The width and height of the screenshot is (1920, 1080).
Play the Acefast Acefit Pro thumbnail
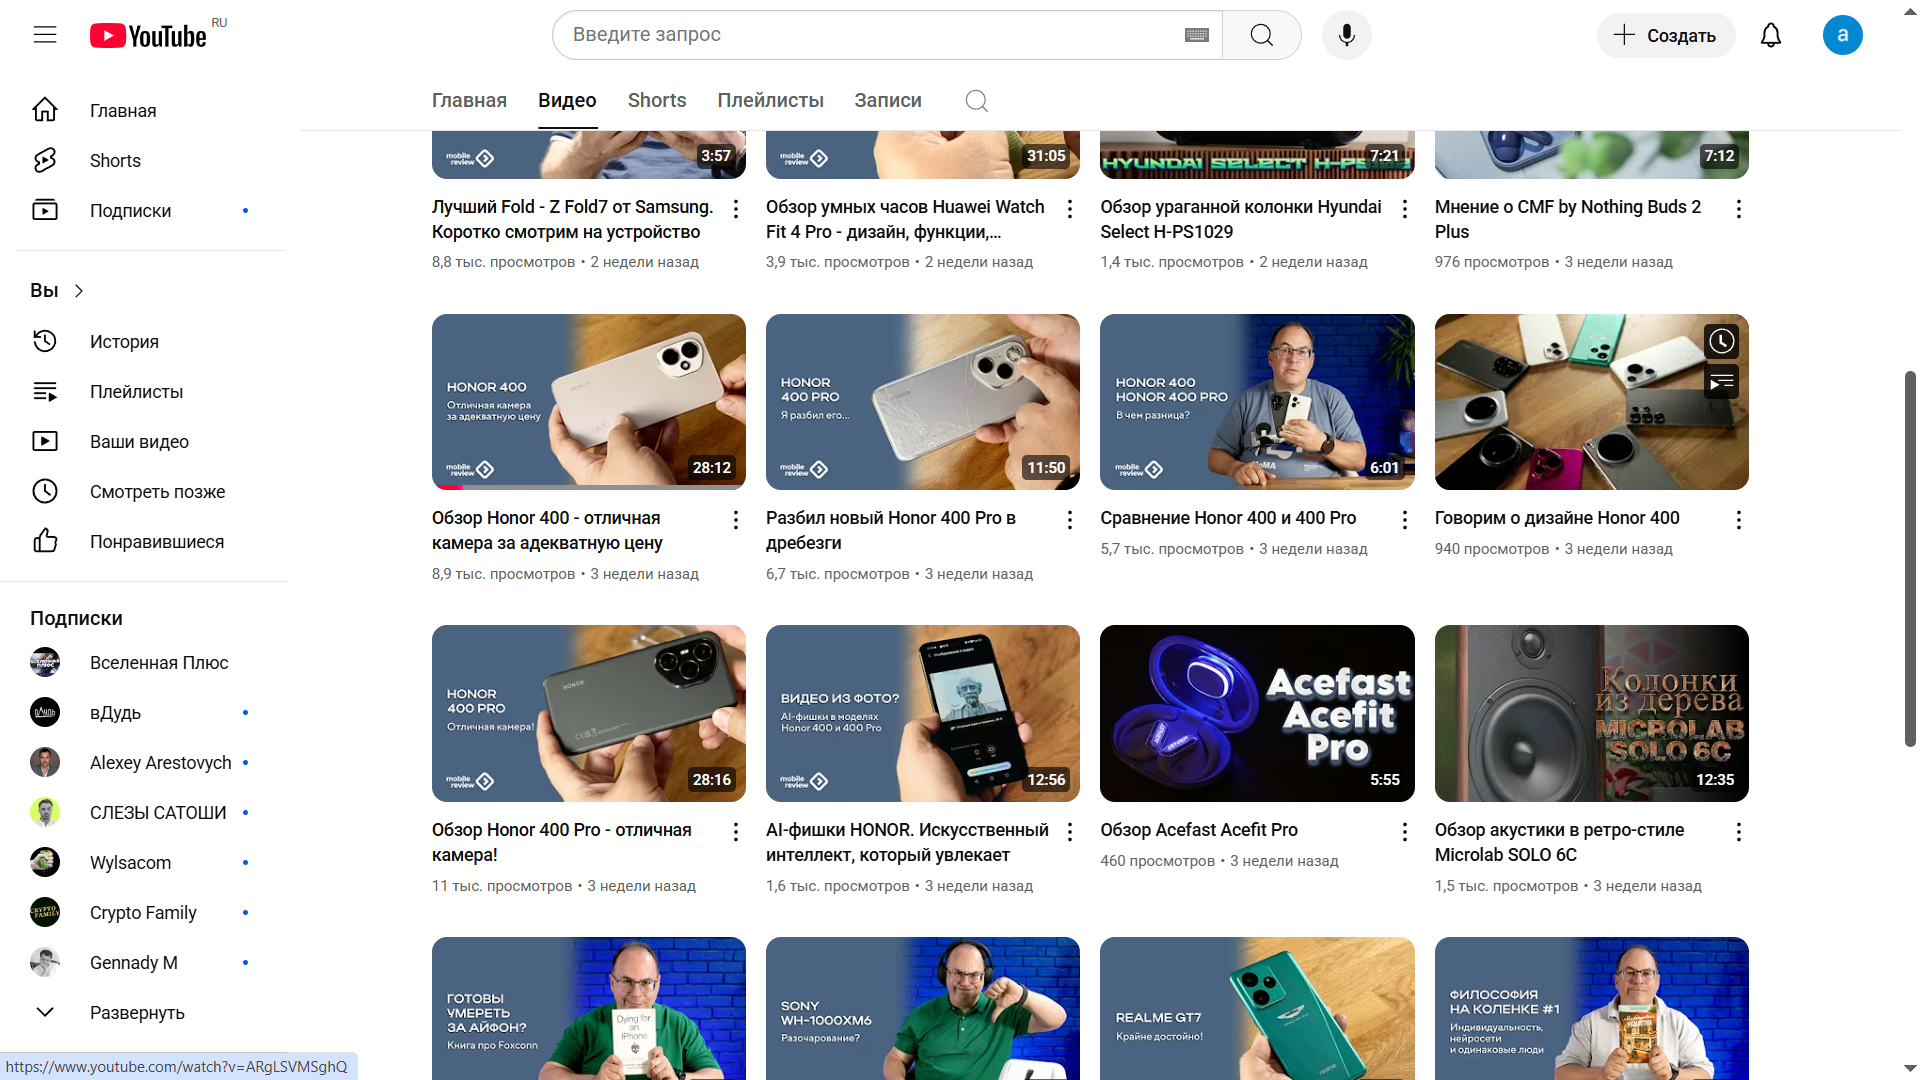tap(1257, 713)
